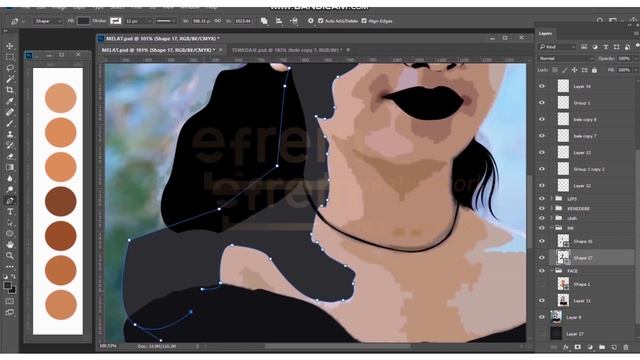Open path operations in options bar
The height and width of the screenshot is (360, 640).
[x=264, y=21]
